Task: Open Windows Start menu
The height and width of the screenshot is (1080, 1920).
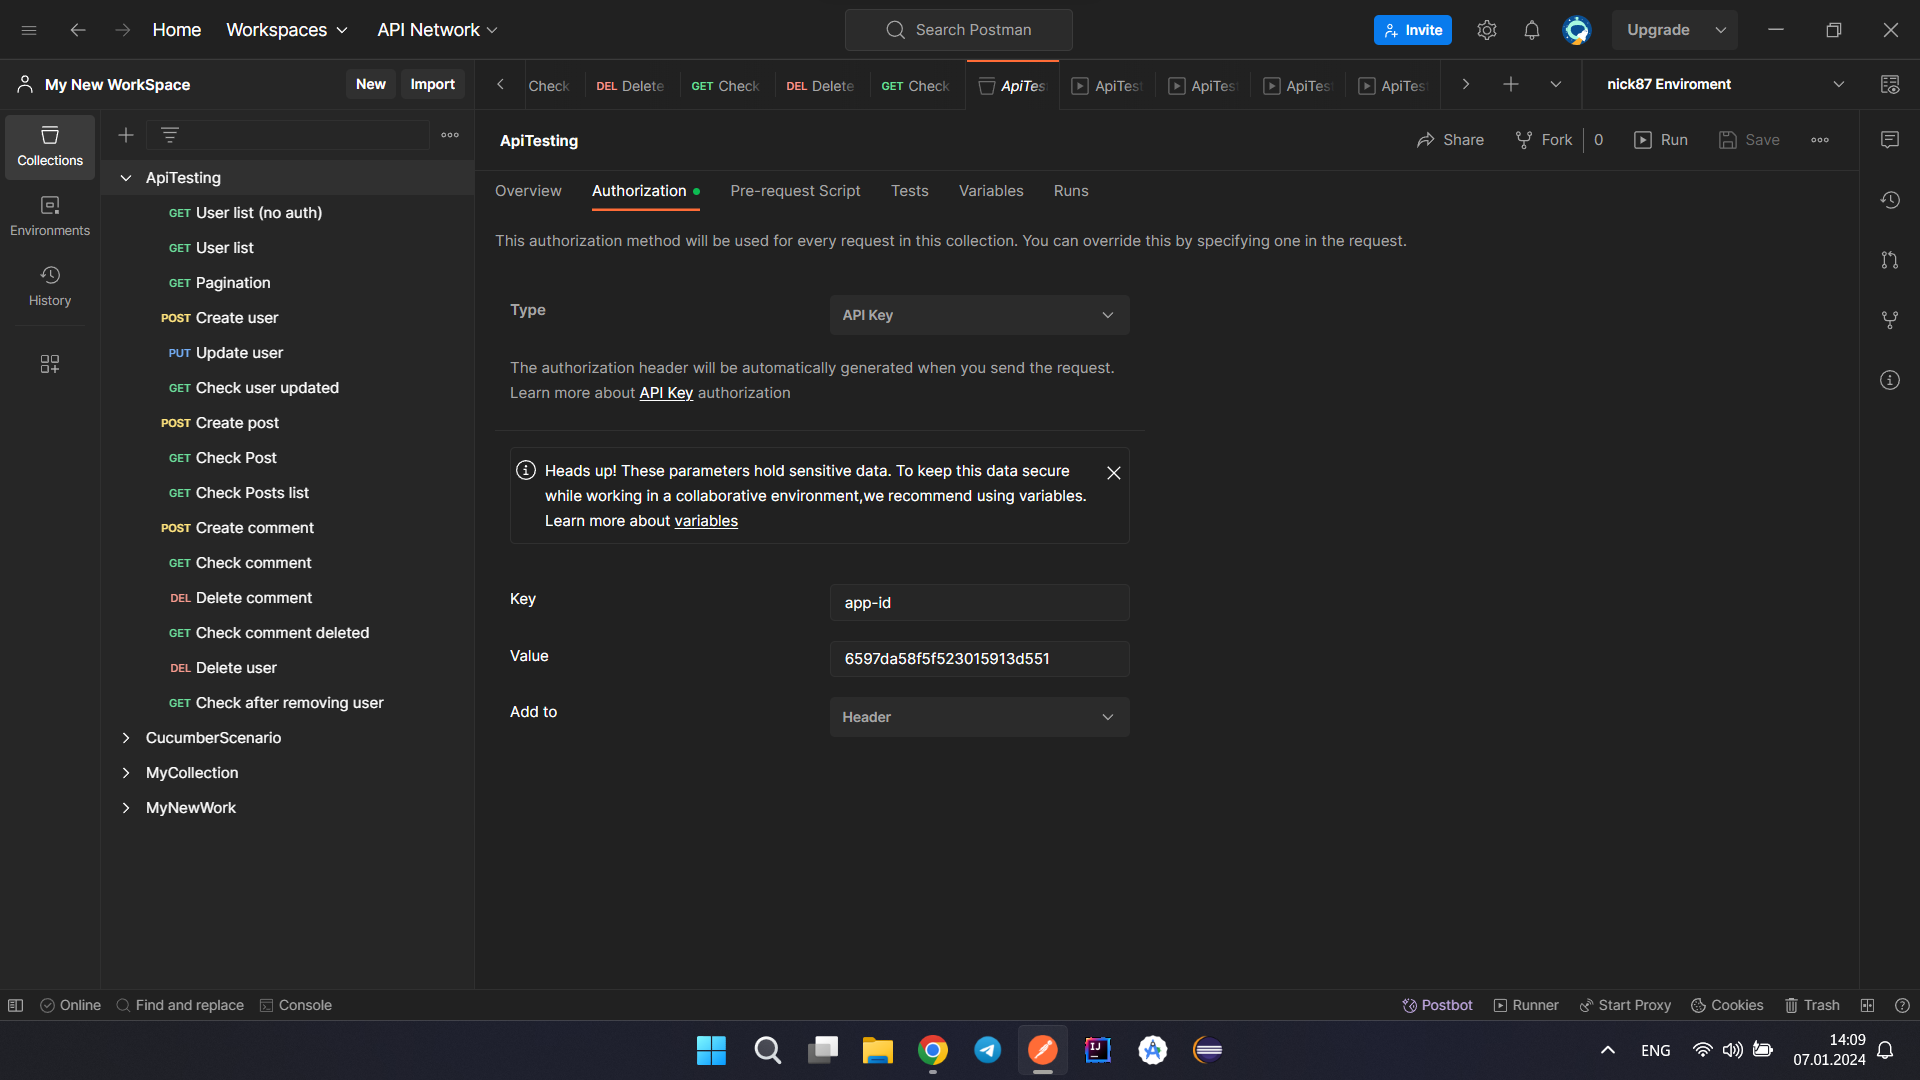Action: pyautogui.click(x=712, y=1050)
